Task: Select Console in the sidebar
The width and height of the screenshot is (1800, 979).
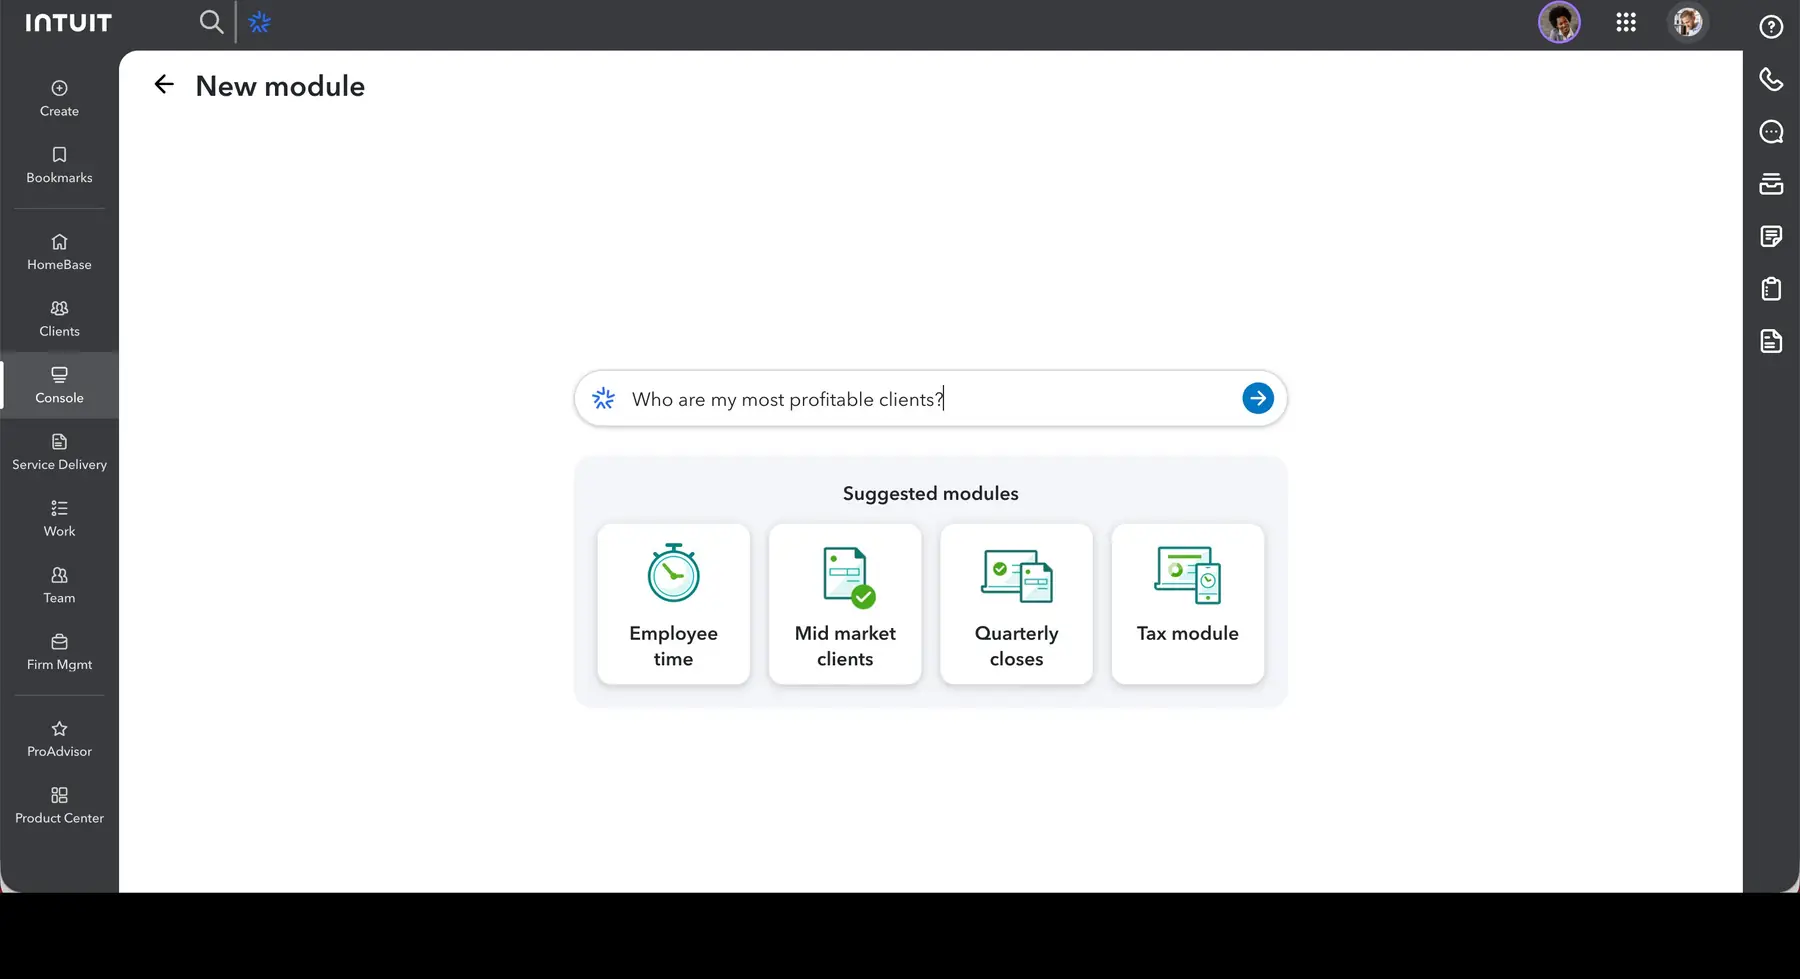Action: tap(59, 386)
